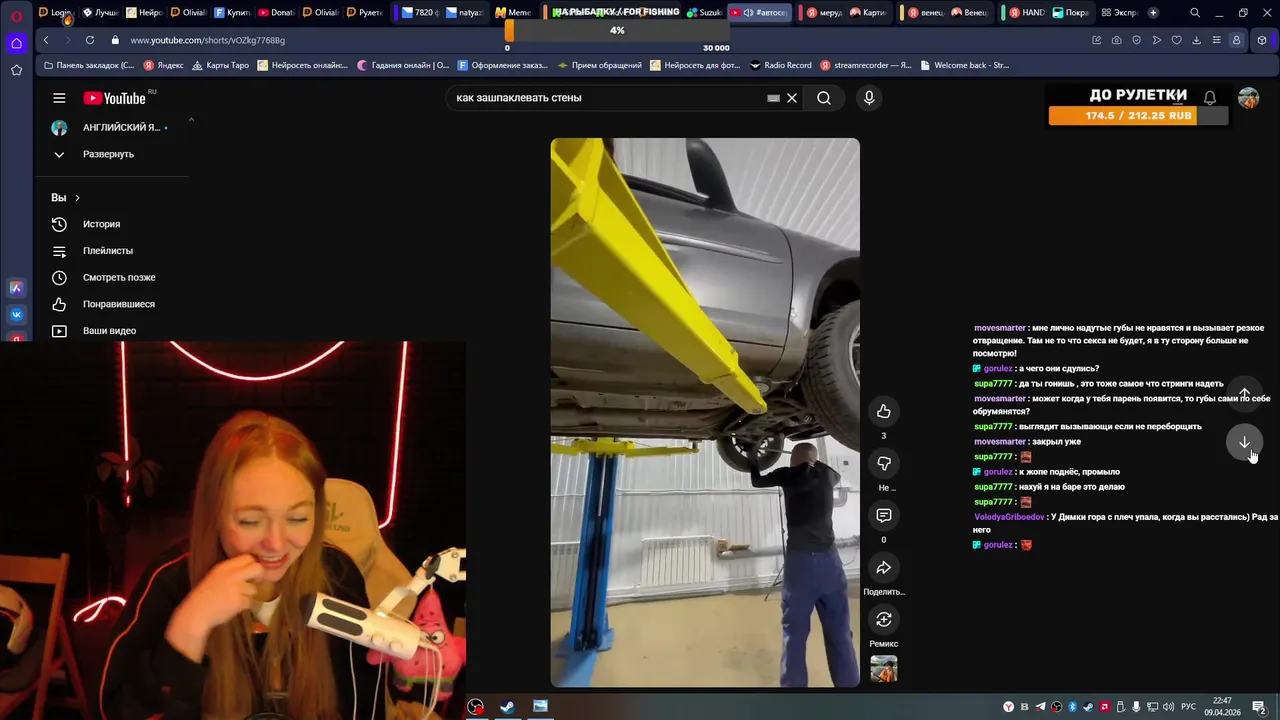The height and width of the screenshot is (720, 1280).
Task: Switch to the Экспре tab
Action: point(1118,13)
